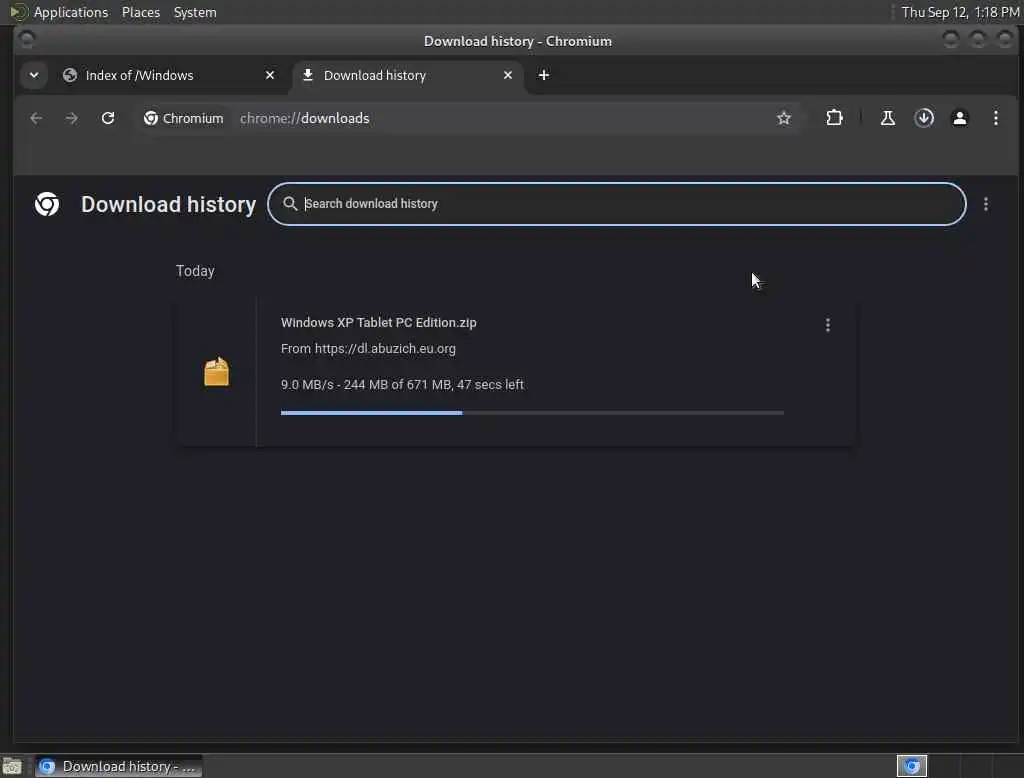This screenshot has width=1024, height=778.
Task: Click the show desktop icon in bottom panel
Action: point(12,766)
